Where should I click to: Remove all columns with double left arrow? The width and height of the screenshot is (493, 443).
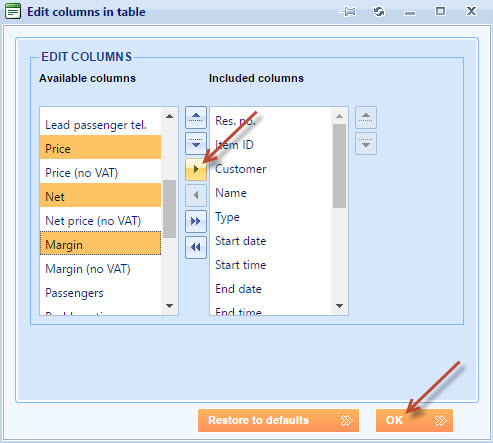click(x=196, y=247)
